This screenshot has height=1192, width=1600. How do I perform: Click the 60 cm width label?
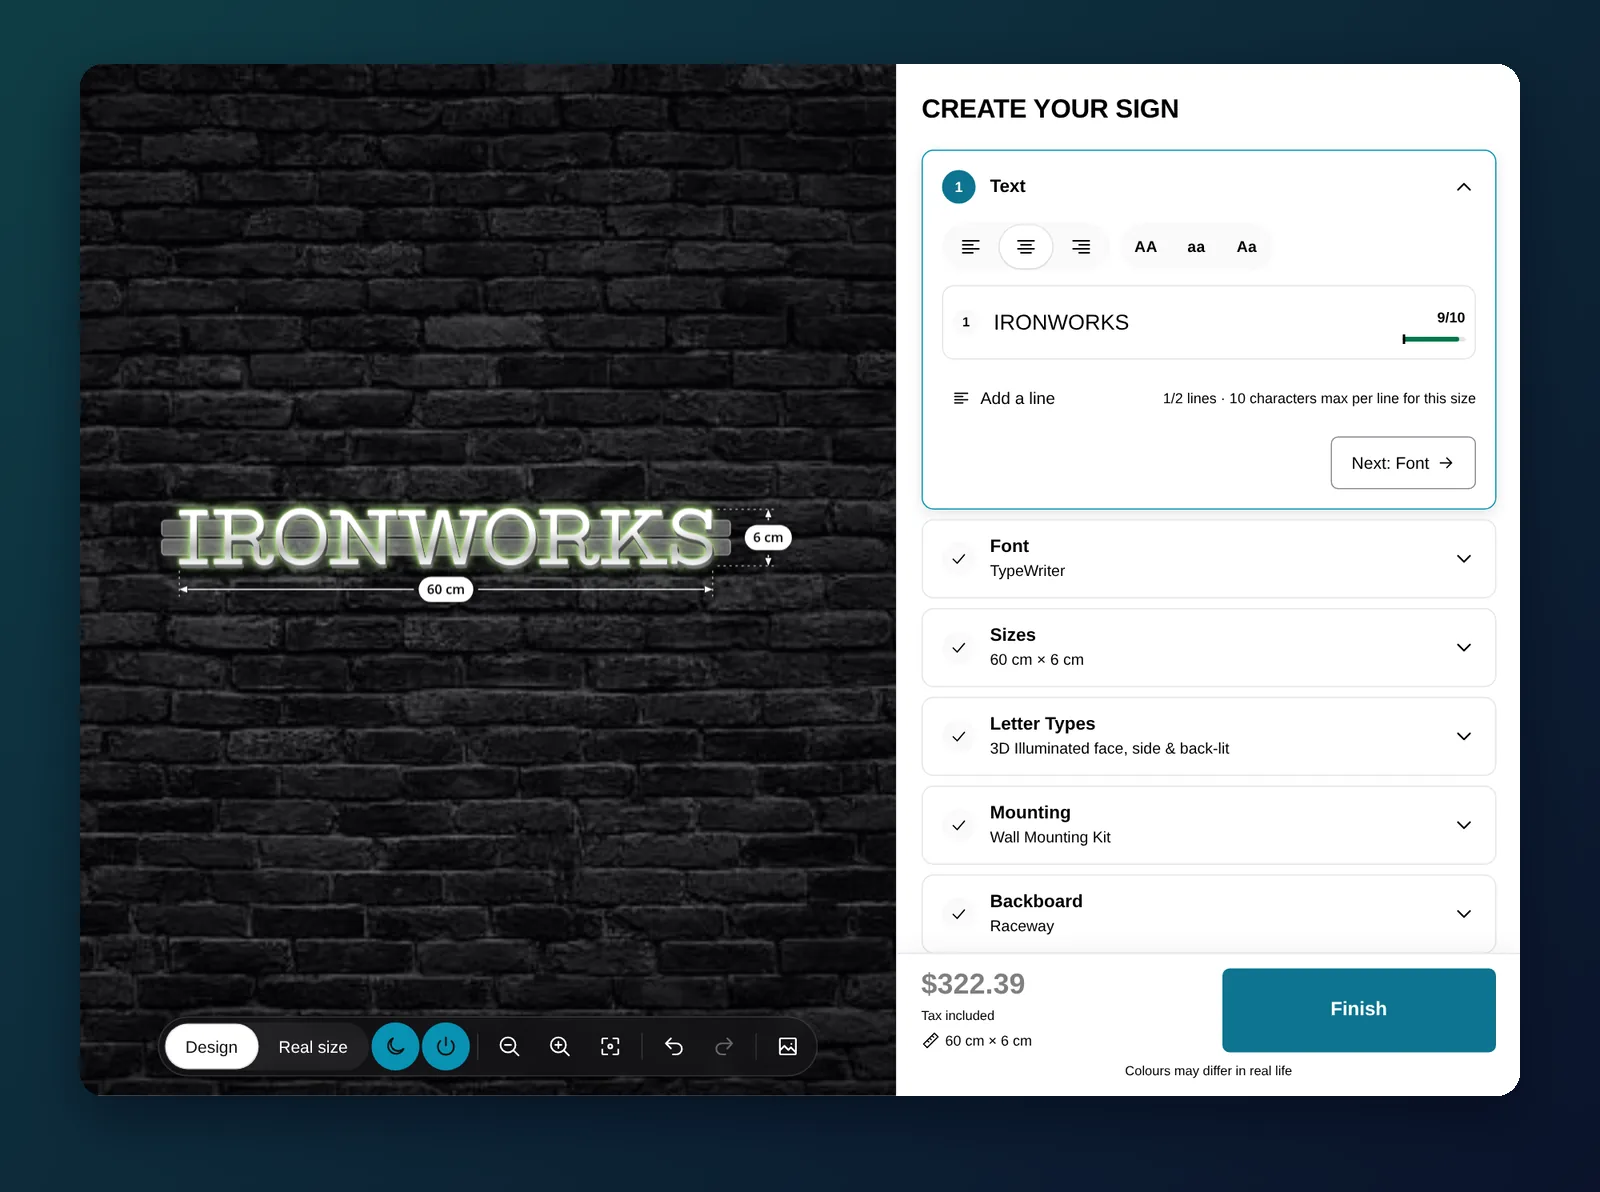[x=446, y=589]
